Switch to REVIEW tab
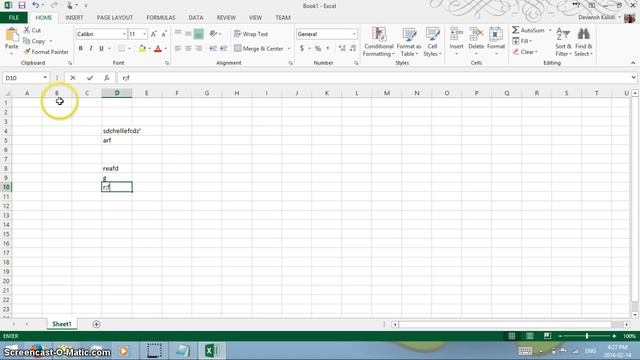This screenshot has height=360, width=640. (226, 18)
